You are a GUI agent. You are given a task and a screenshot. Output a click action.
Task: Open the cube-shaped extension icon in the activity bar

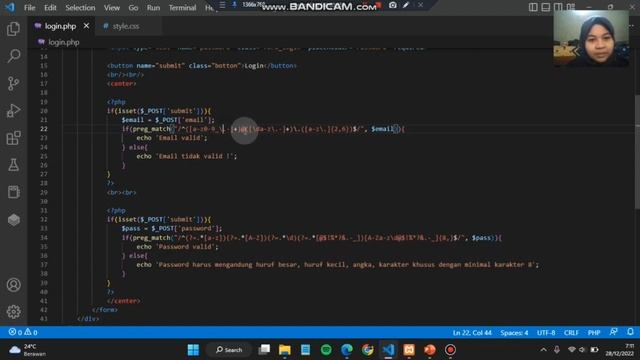(x=13, y=220)
